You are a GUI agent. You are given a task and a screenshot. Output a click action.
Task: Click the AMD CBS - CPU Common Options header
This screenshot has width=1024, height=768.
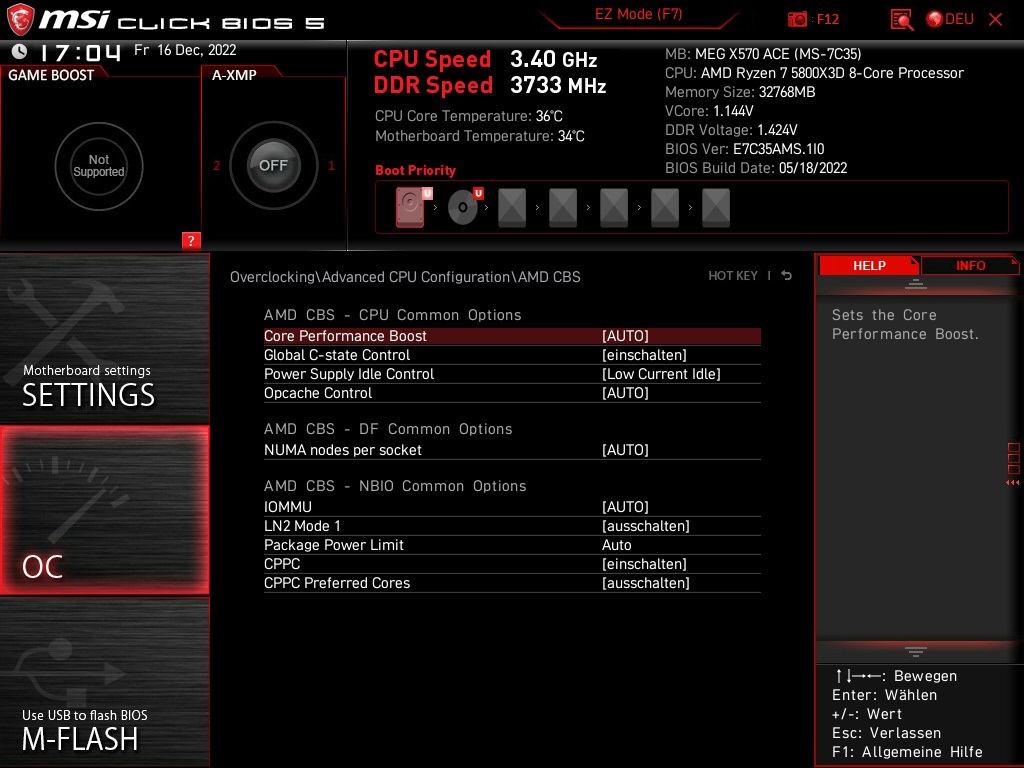coord(392,315)
